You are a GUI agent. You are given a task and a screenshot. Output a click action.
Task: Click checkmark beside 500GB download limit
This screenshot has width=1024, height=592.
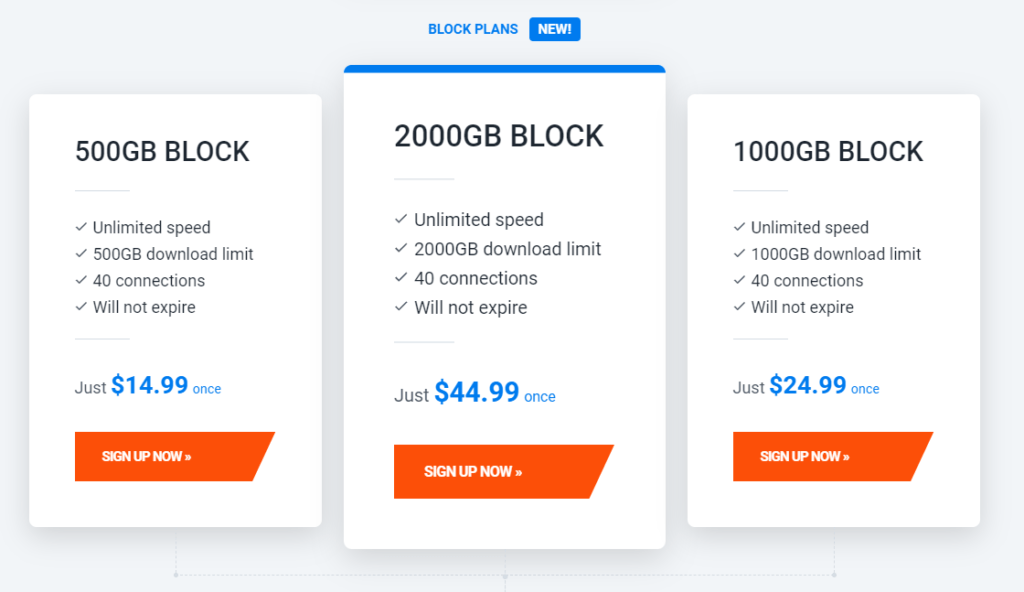point(81,254)
